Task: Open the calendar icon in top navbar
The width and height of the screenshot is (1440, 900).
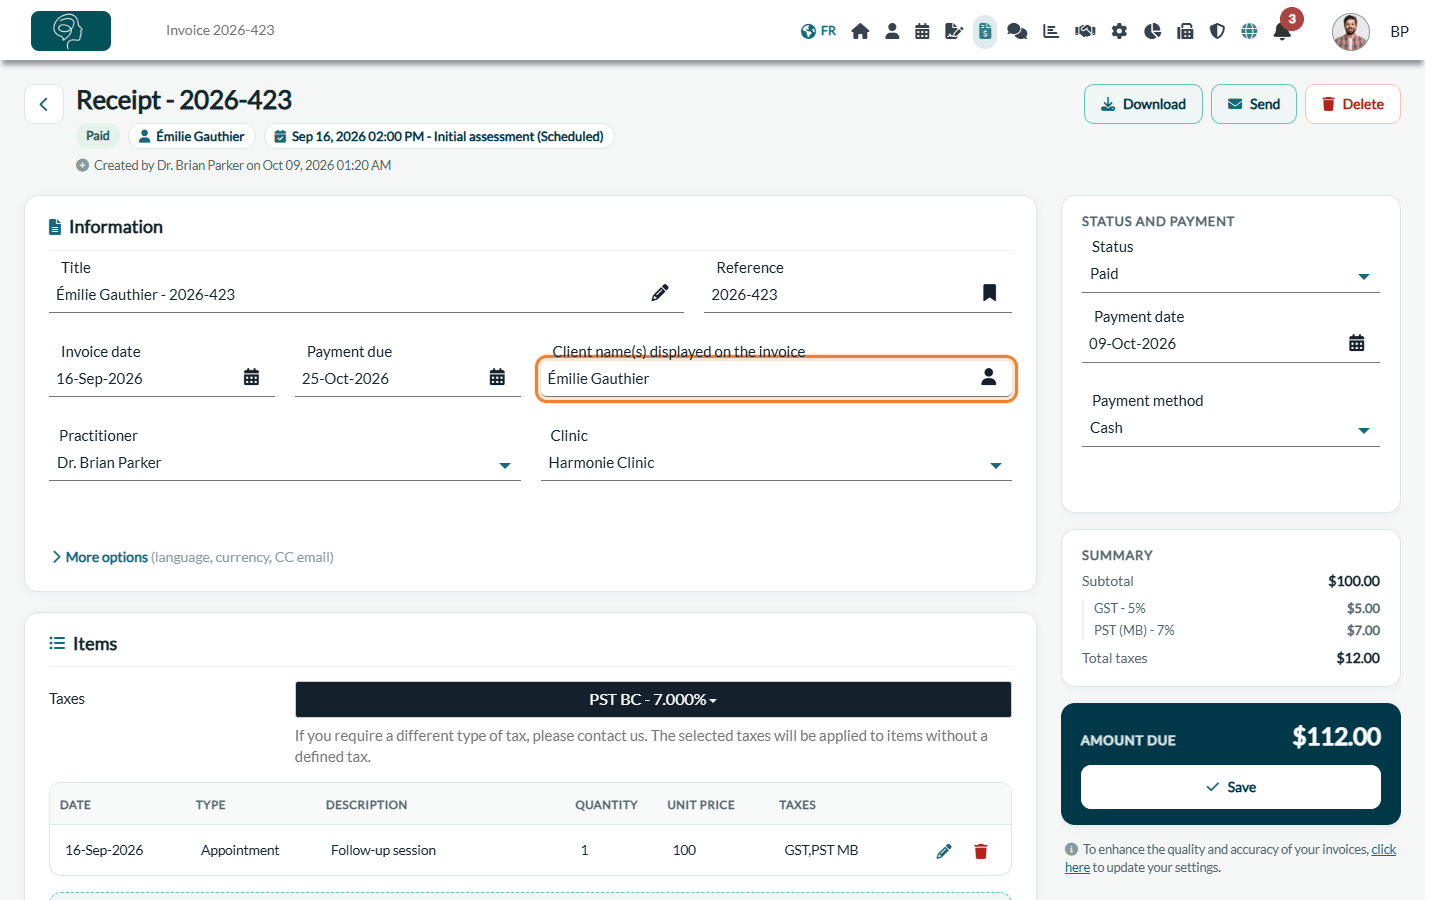Action: [x=922, y=31]
